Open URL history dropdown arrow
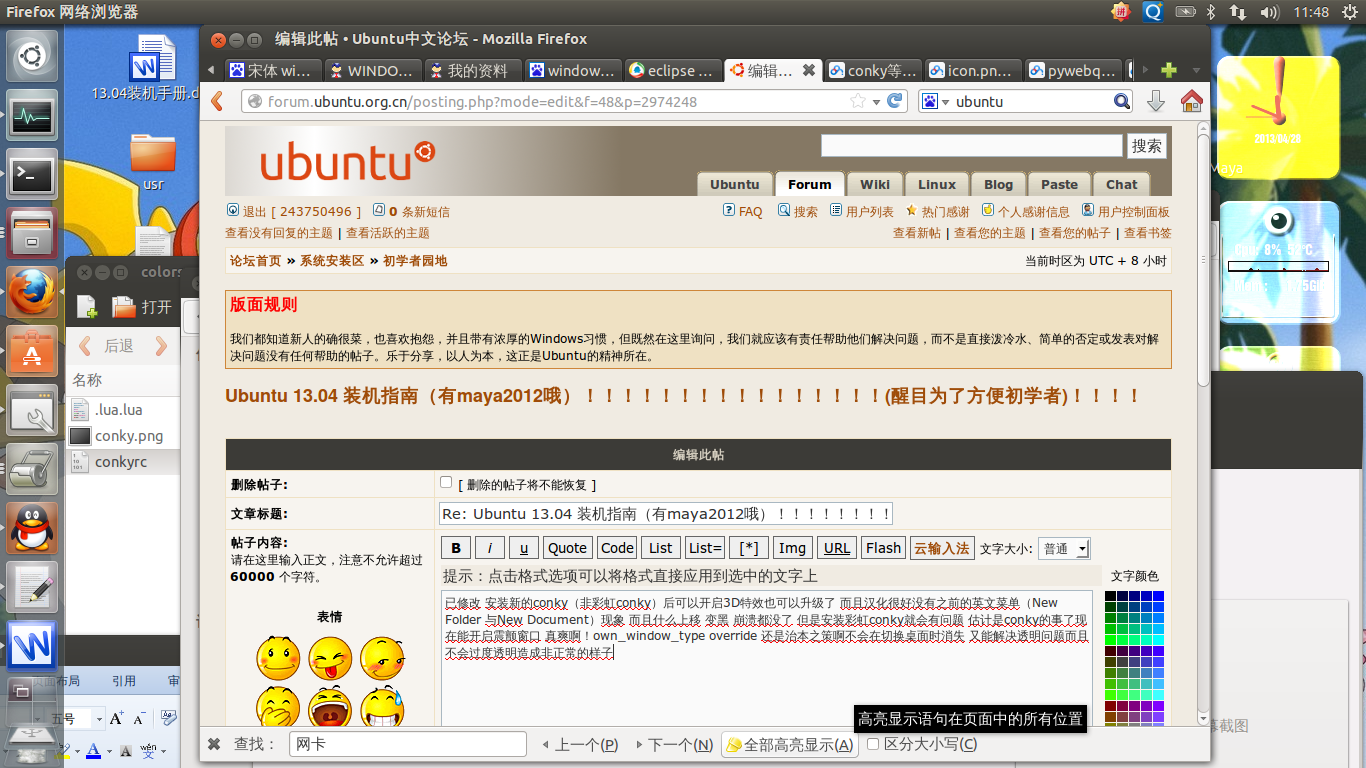1366x768 pixels. click(x=877, y=102)
